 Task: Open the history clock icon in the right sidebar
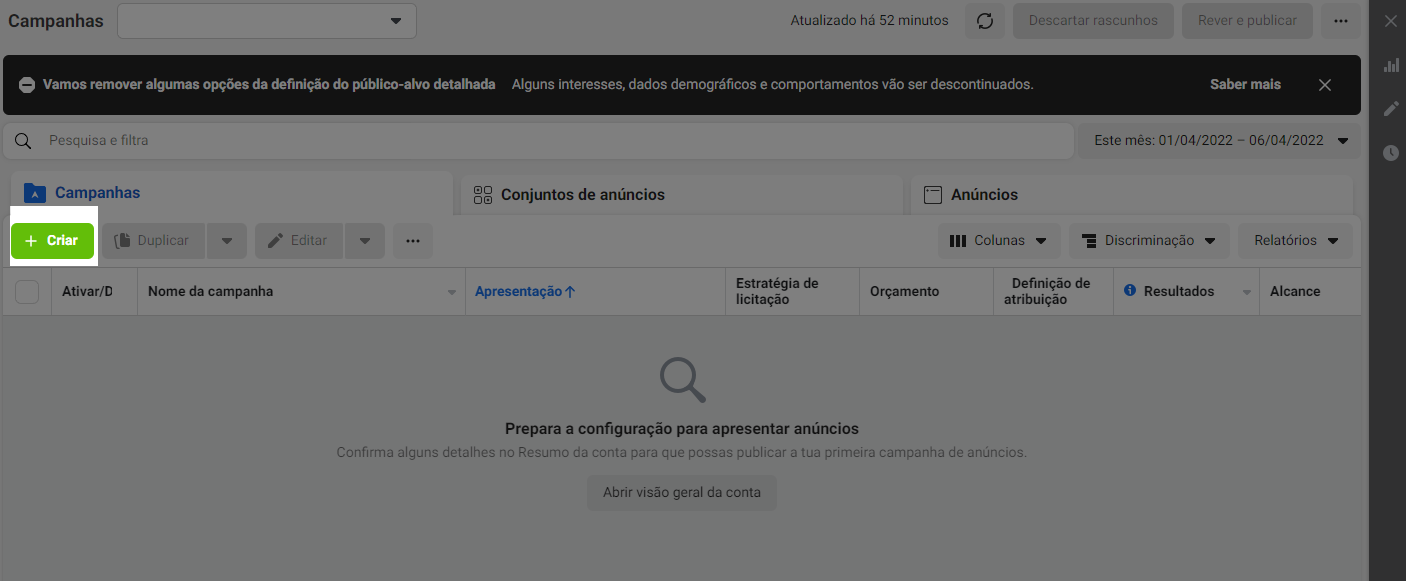click(x=1391, y=153)
